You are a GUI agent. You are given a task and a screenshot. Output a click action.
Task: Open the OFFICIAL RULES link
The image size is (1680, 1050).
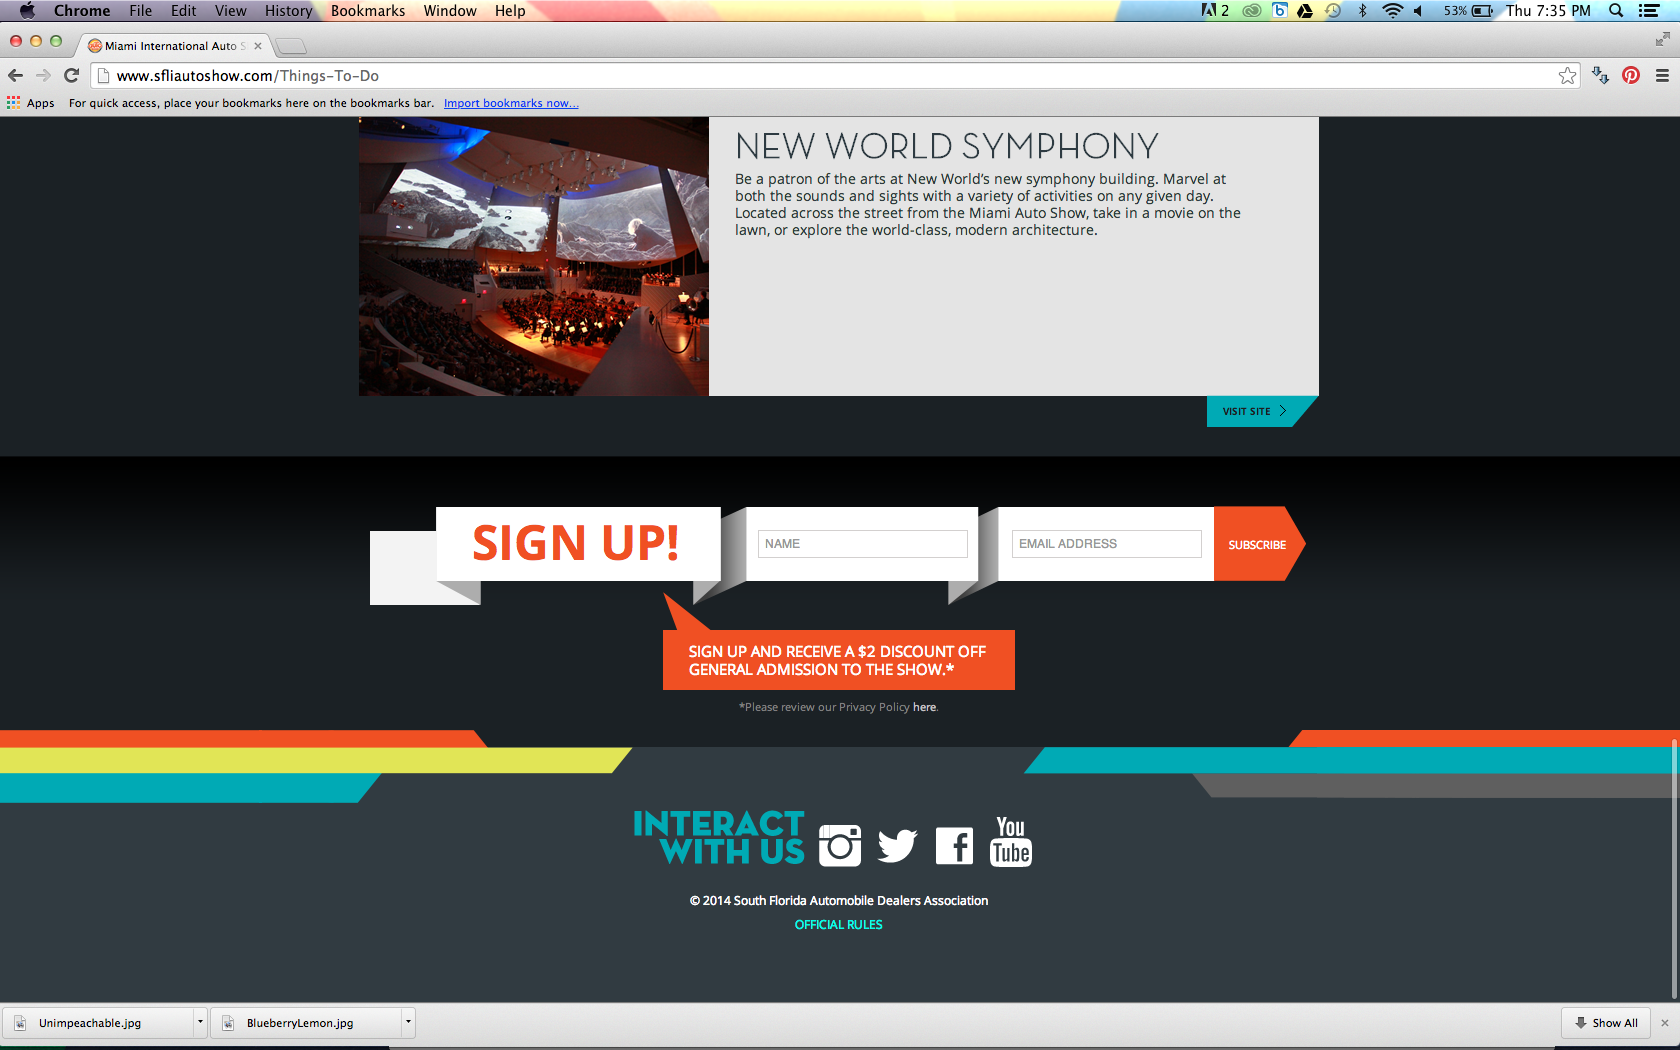[x=838, y=925]
